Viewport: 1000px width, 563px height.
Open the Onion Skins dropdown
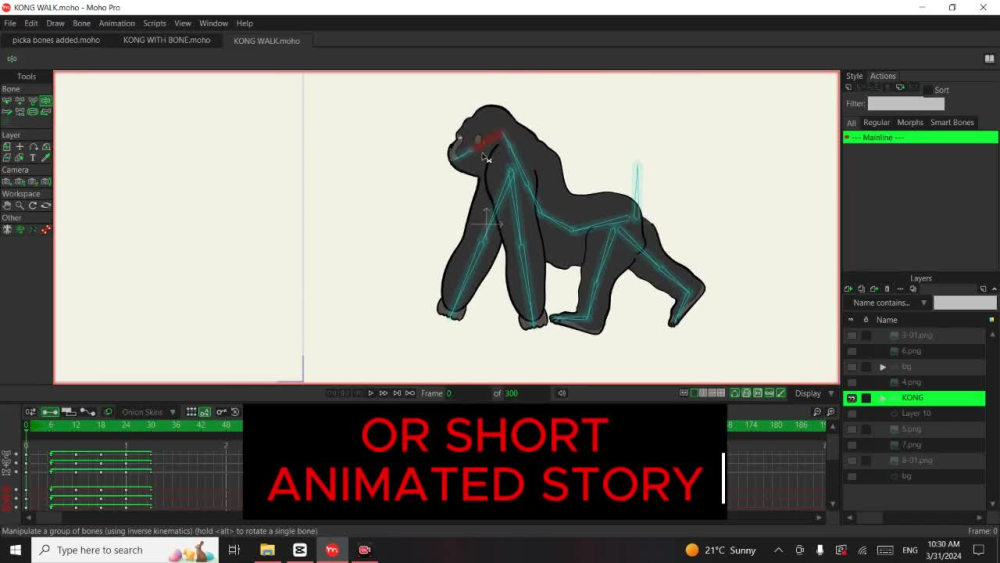tap(149, 412)
